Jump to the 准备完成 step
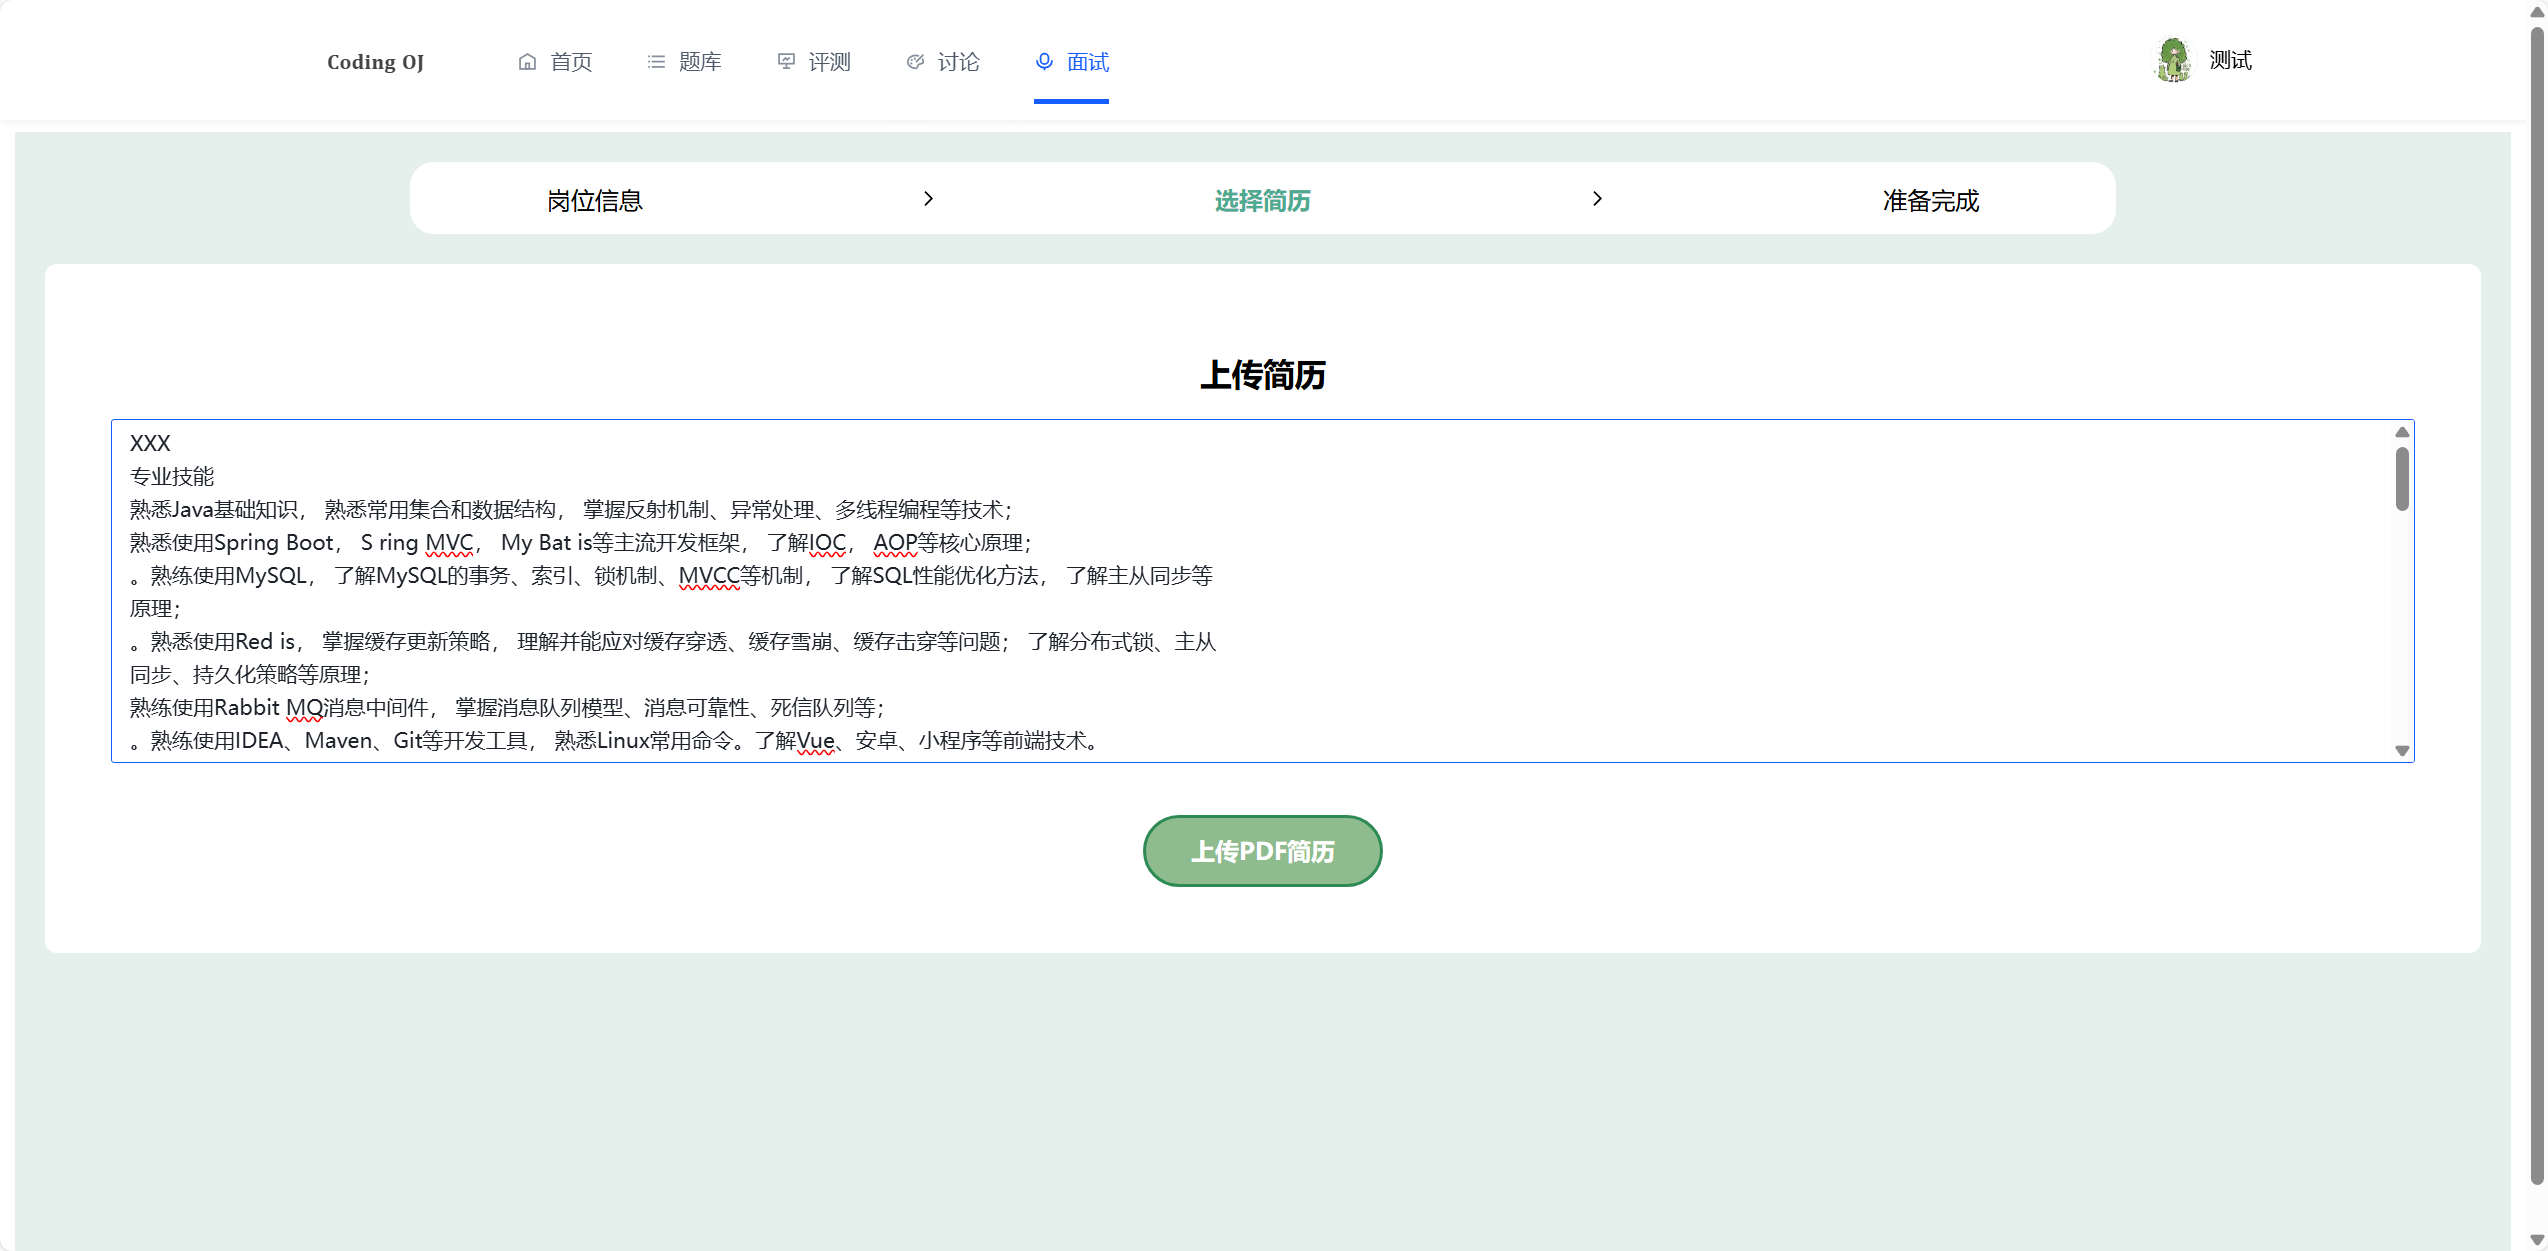Screen dimensions: 2548x1251 coord(1931,200)
